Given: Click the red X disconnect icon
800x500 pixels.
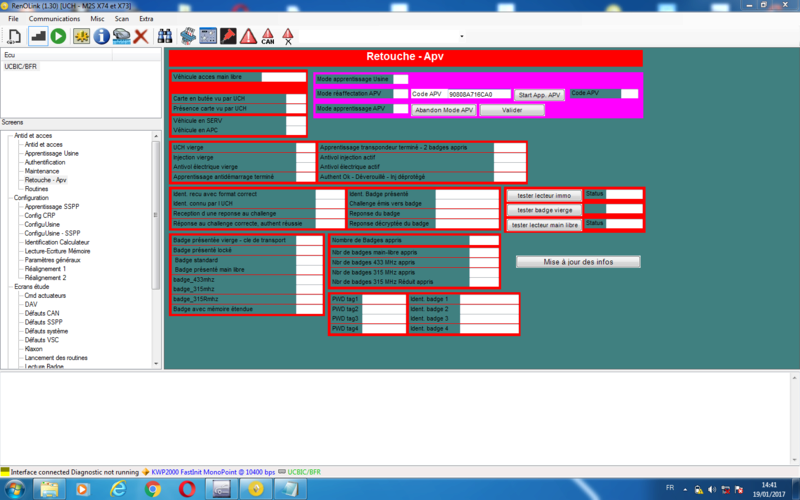Looking at the screenshot, I should (x=141, y=36).
